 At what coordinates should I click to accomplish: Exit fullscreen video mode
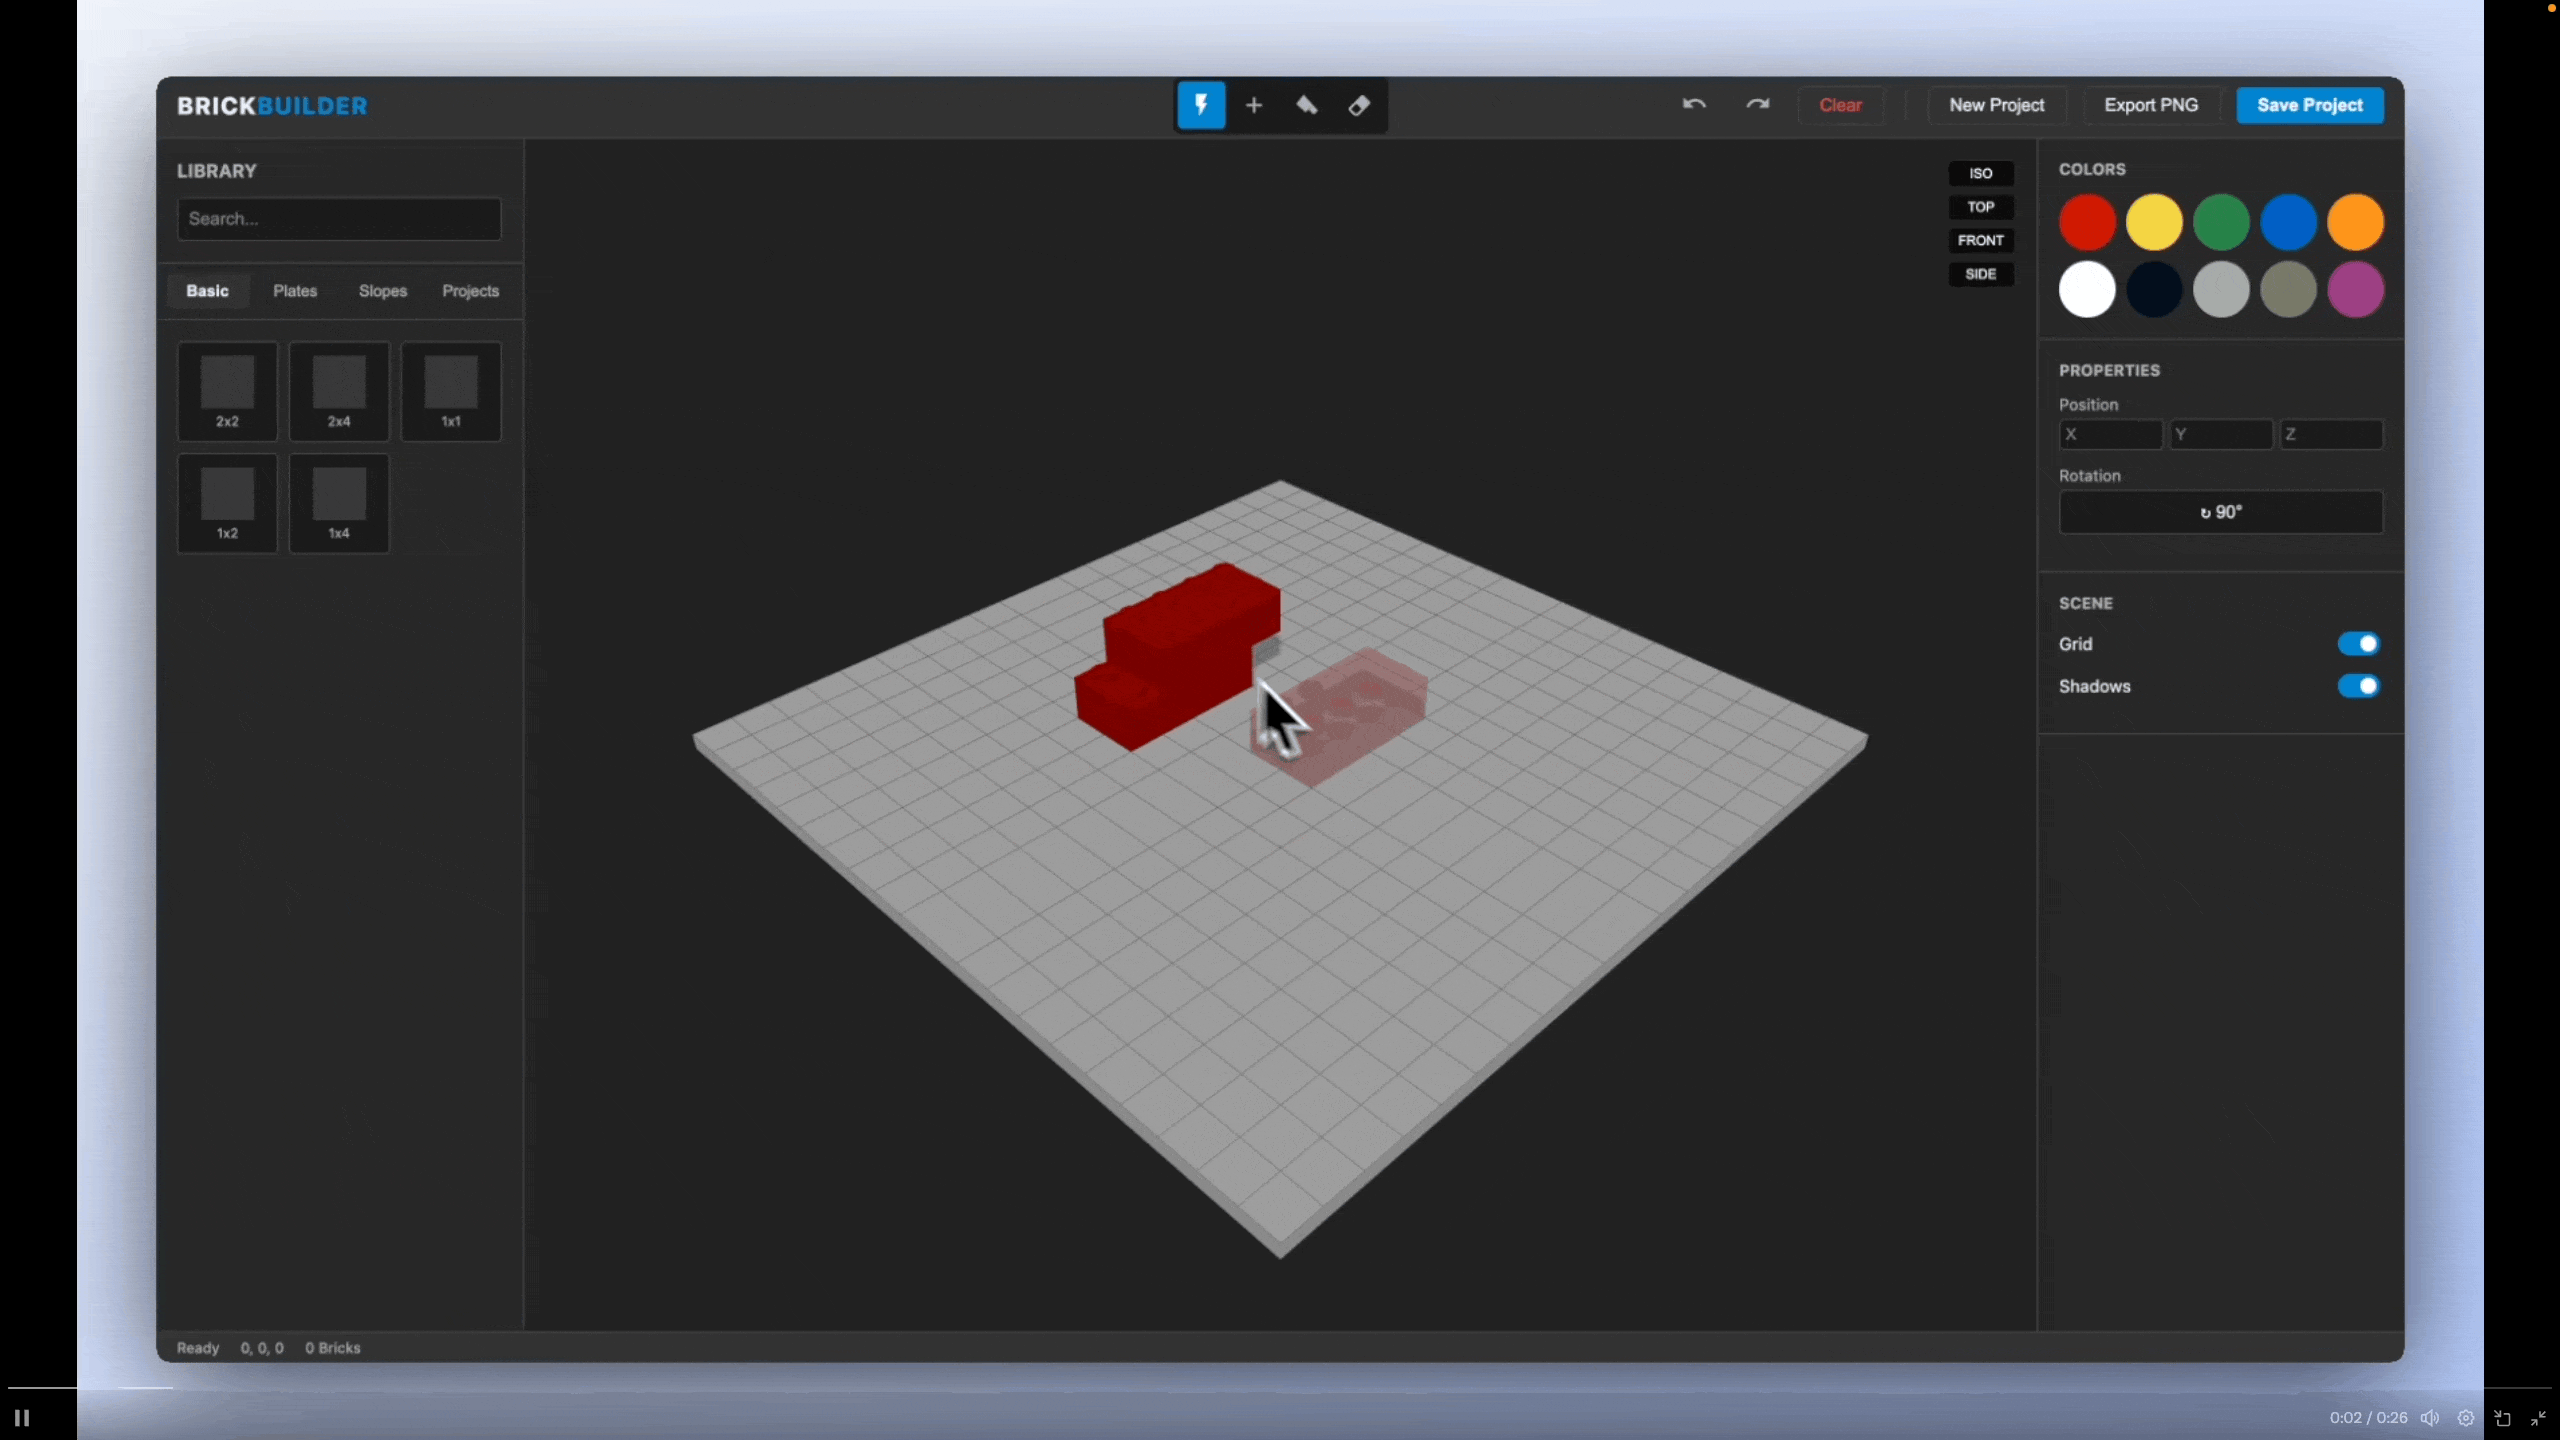click(2538, 1418)
